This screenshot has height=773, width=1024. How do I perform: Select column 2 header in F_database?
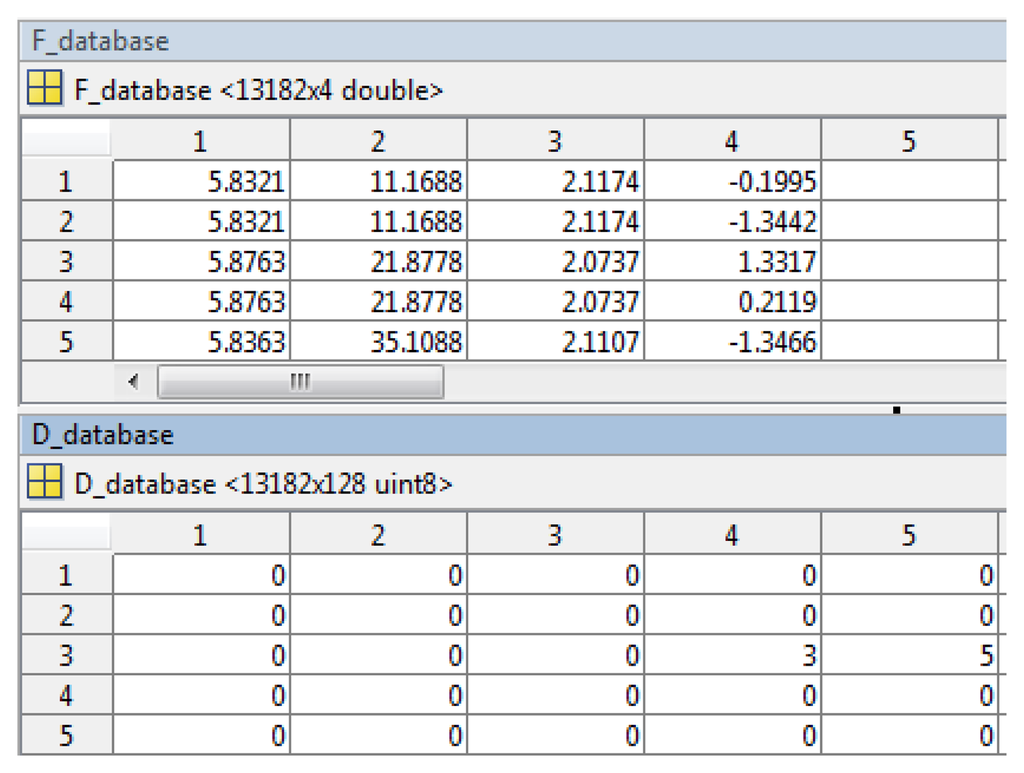pos(378,140)
